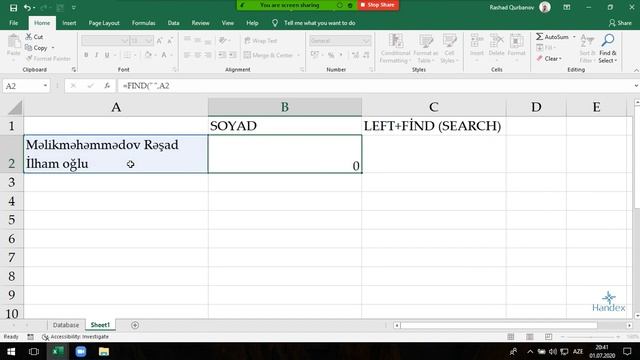This screenshot has height=360, width=640.
Task: Open Zoom app in taskbar
Action: (x=81, y=351)
